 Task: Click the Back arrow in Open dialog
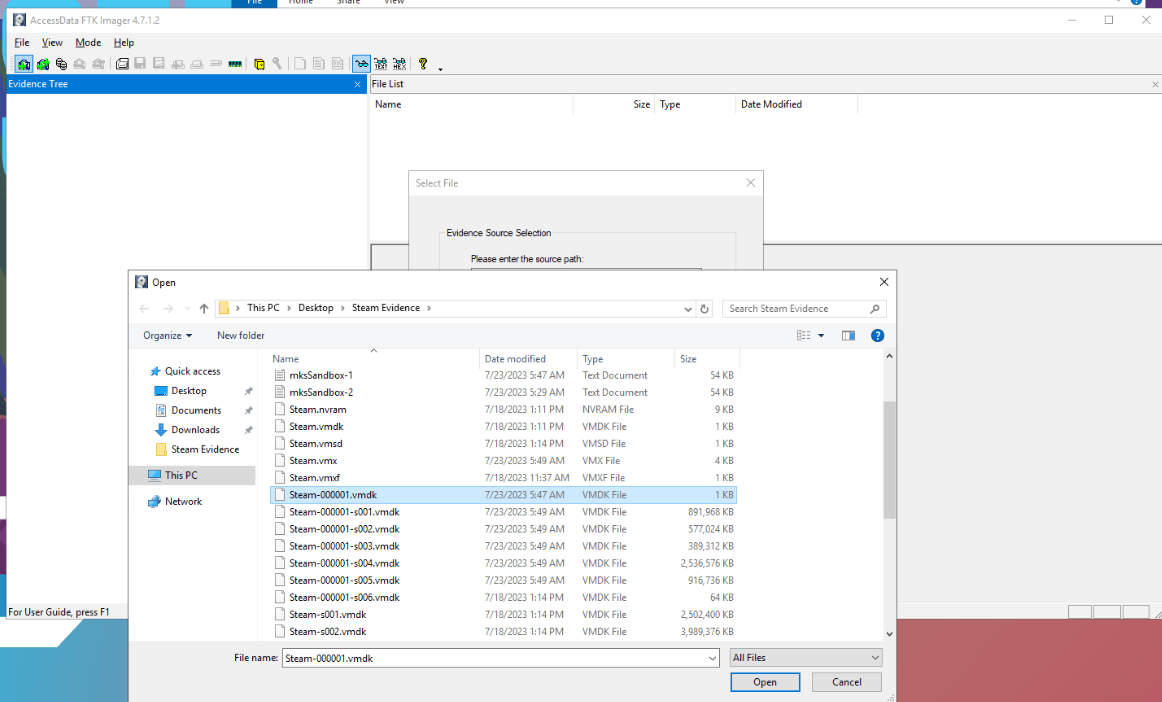tap(144, 308)
